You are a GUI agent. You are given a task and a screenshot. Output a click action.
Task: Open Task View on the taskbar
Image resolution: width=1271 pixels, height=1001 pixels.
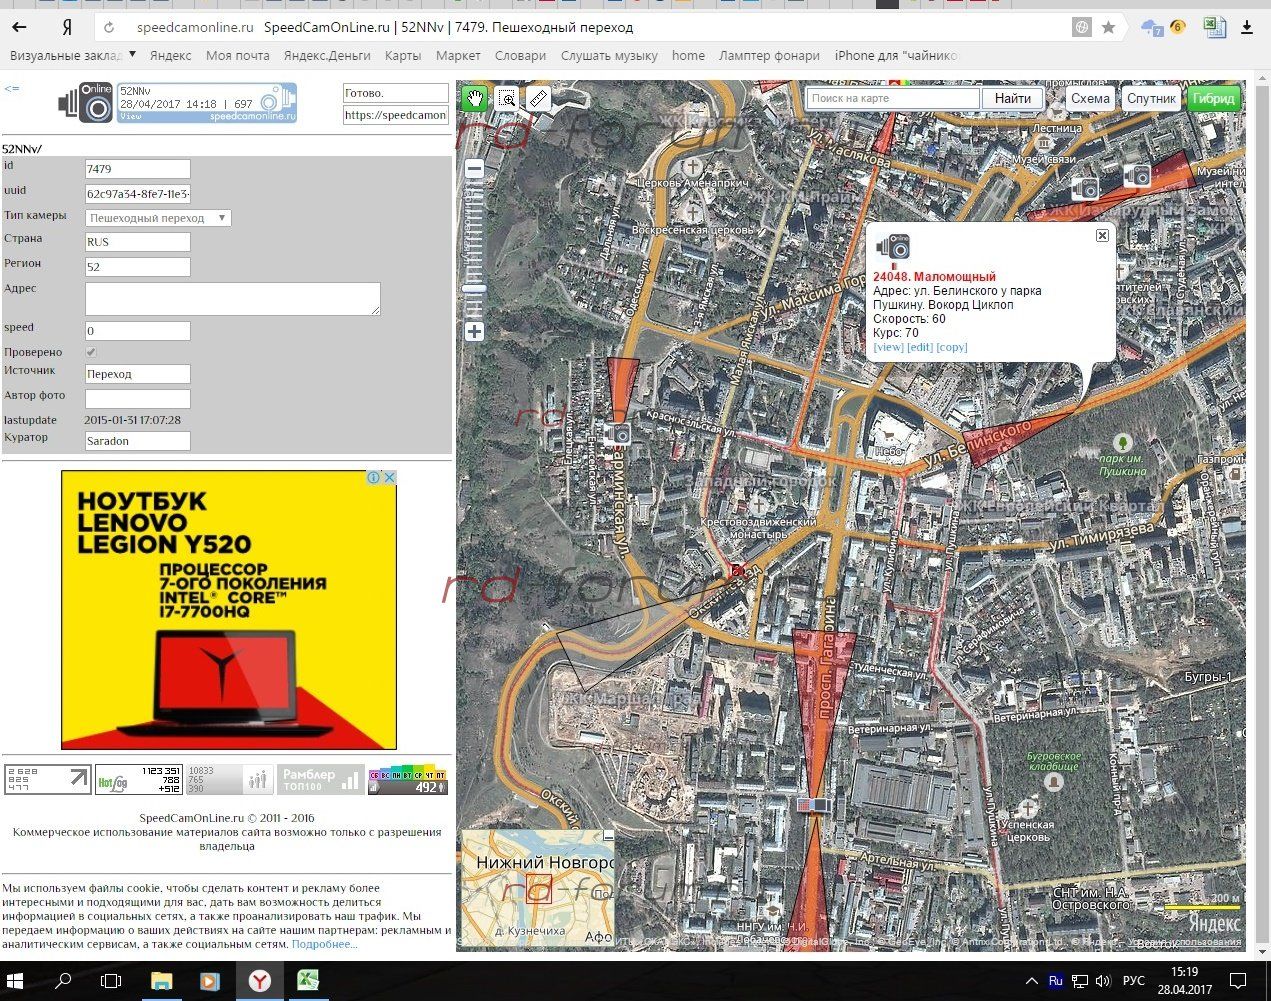tap(111, 981)
